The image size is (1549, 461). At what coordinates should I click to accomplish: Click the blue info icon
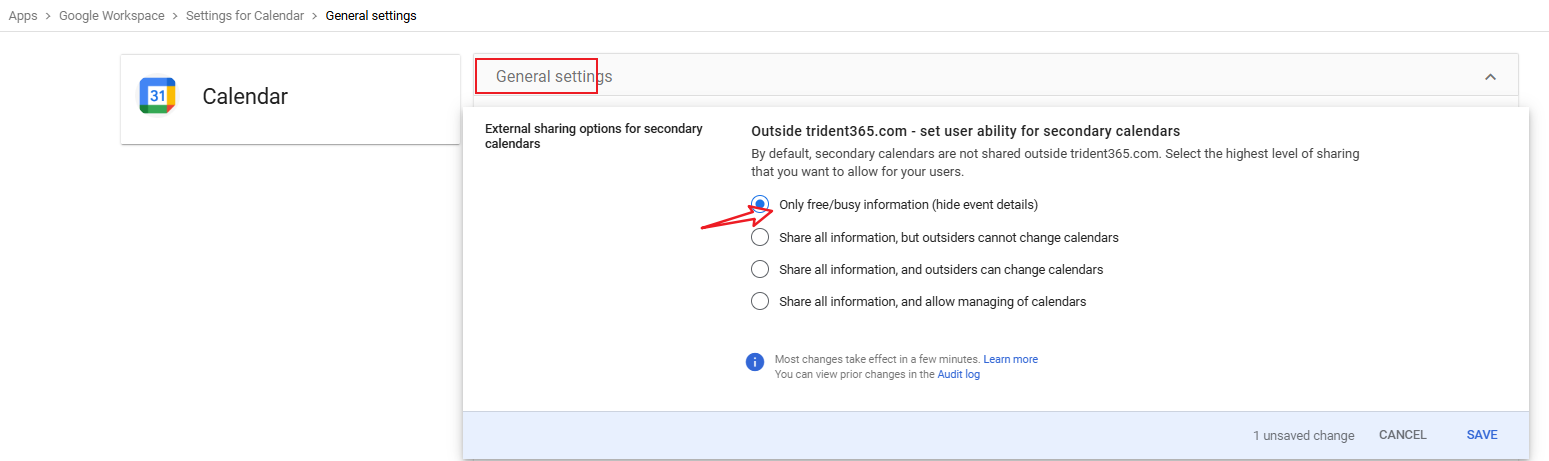(755, 362)
